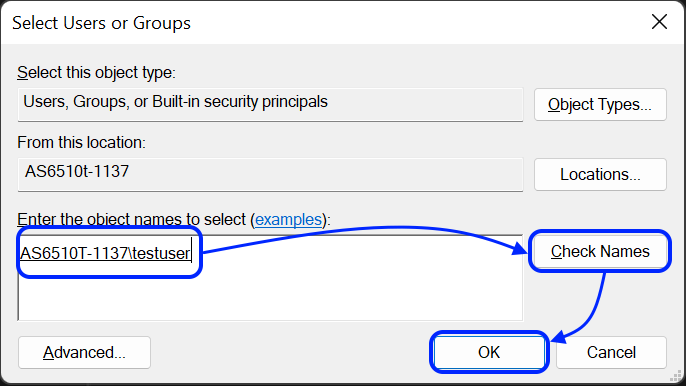The image size is (686, 386).
Task: Click the 'From this location' label
Action: pos(81,143)
